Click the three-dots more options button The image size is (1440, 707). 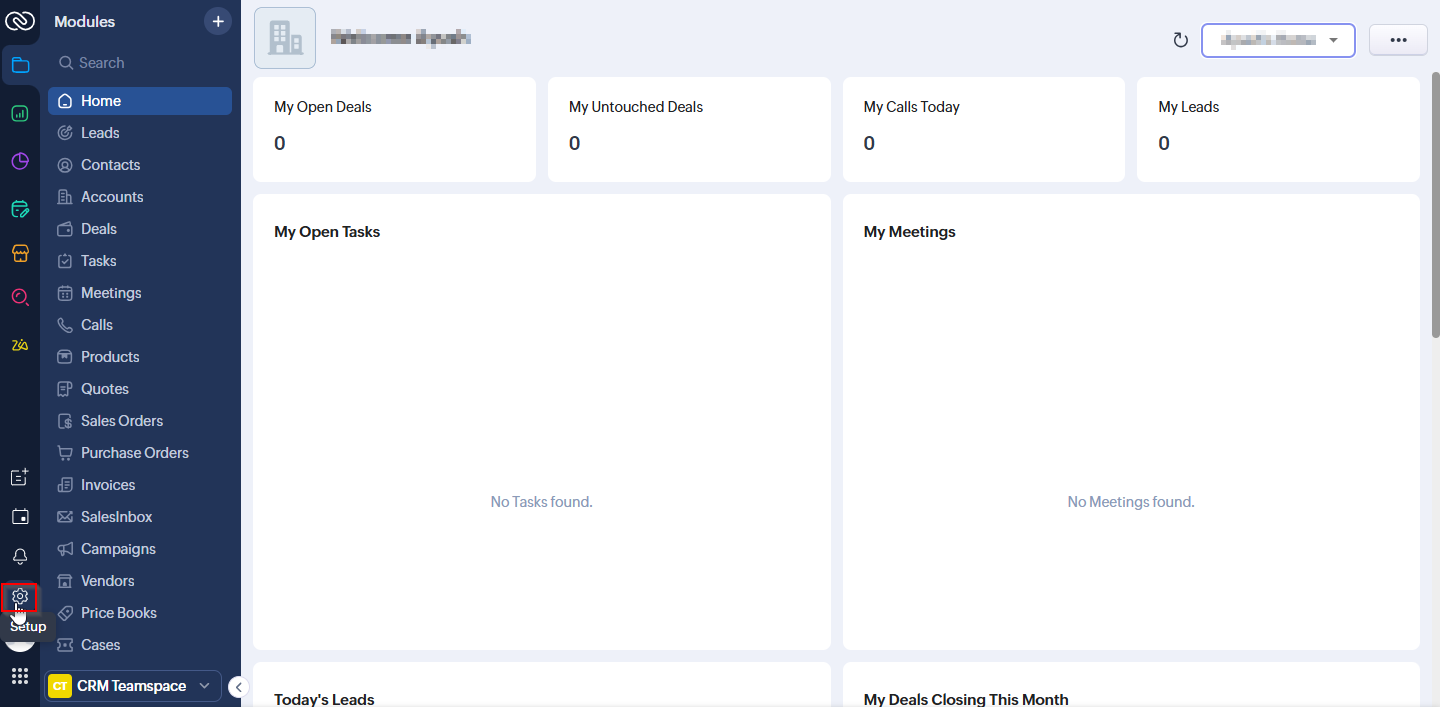1398,40
